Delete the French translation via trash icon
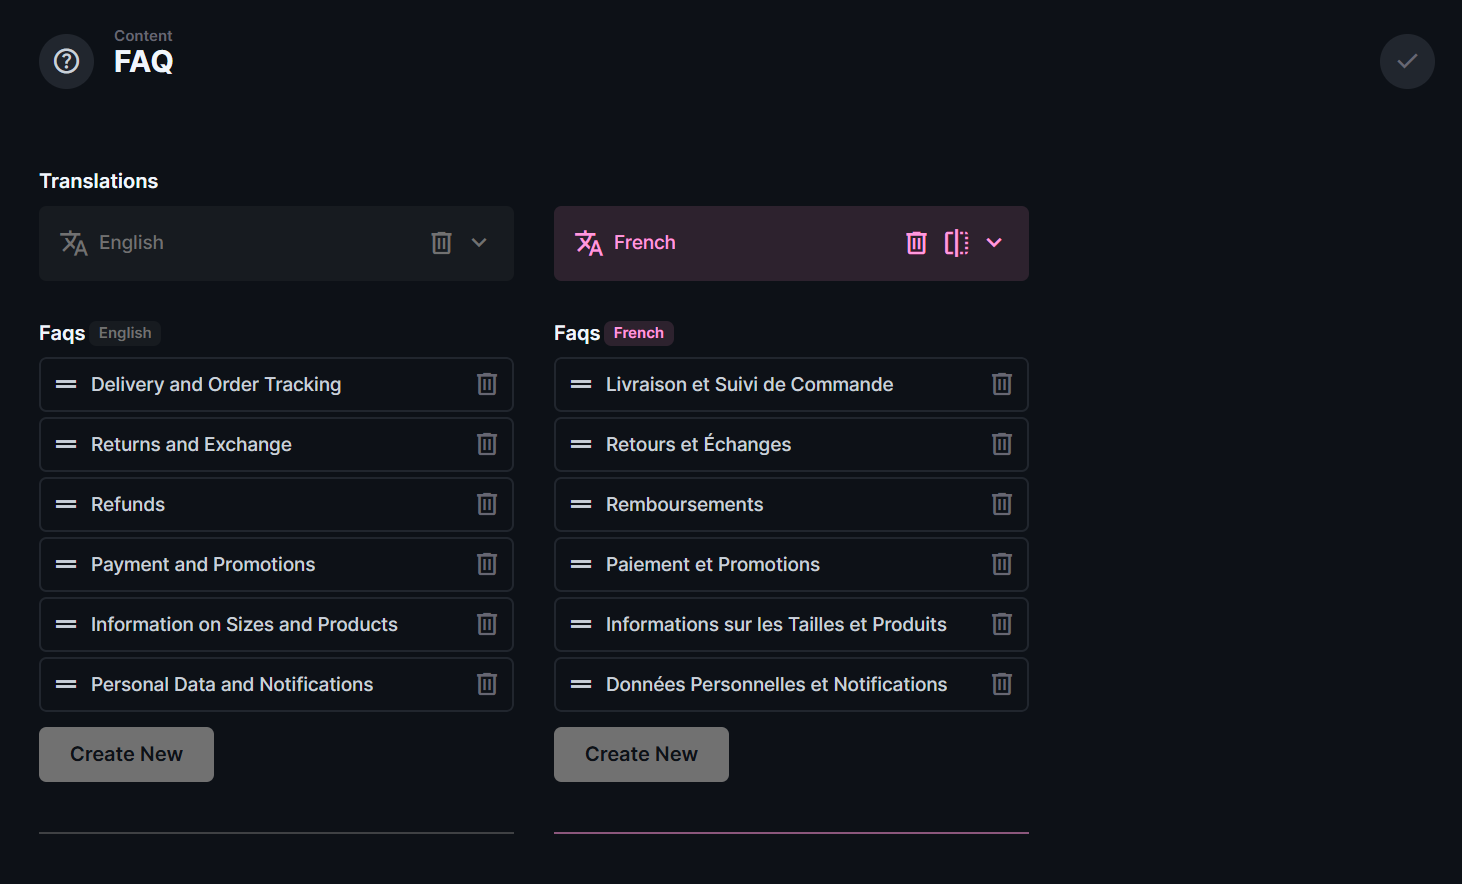This screenshot has width=1462, height=884. click(x=916, y=243)
